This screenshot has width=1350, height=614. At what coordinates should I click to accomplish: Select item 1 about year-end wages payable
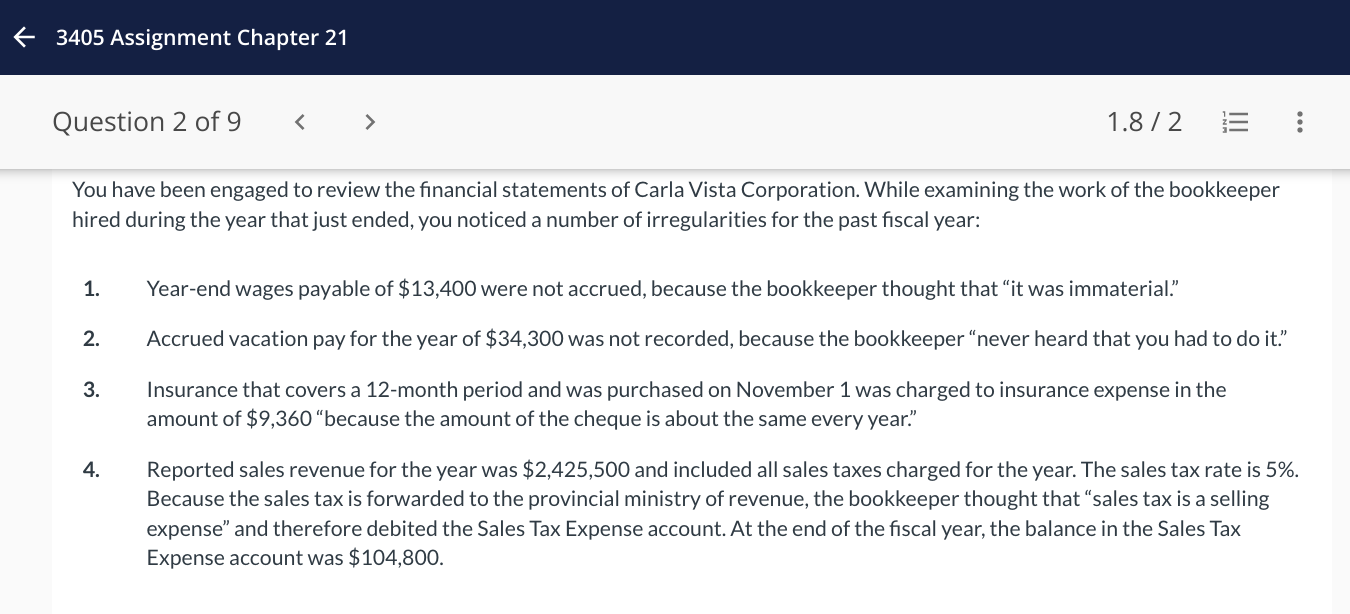pos(662,288)
